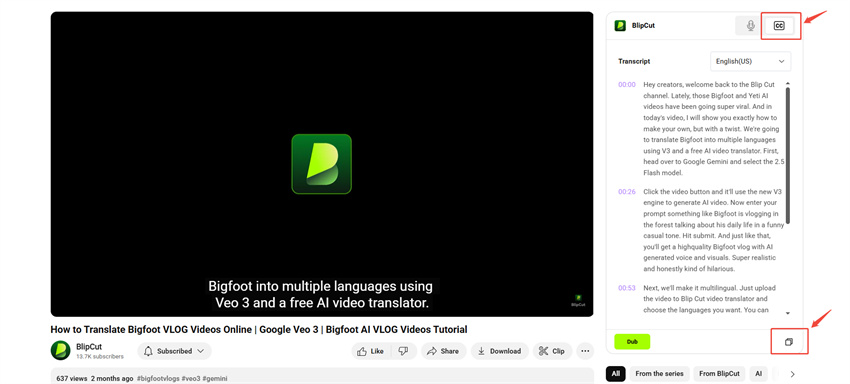Click the BlipCut watermark in the video corner

coord(578,301)
